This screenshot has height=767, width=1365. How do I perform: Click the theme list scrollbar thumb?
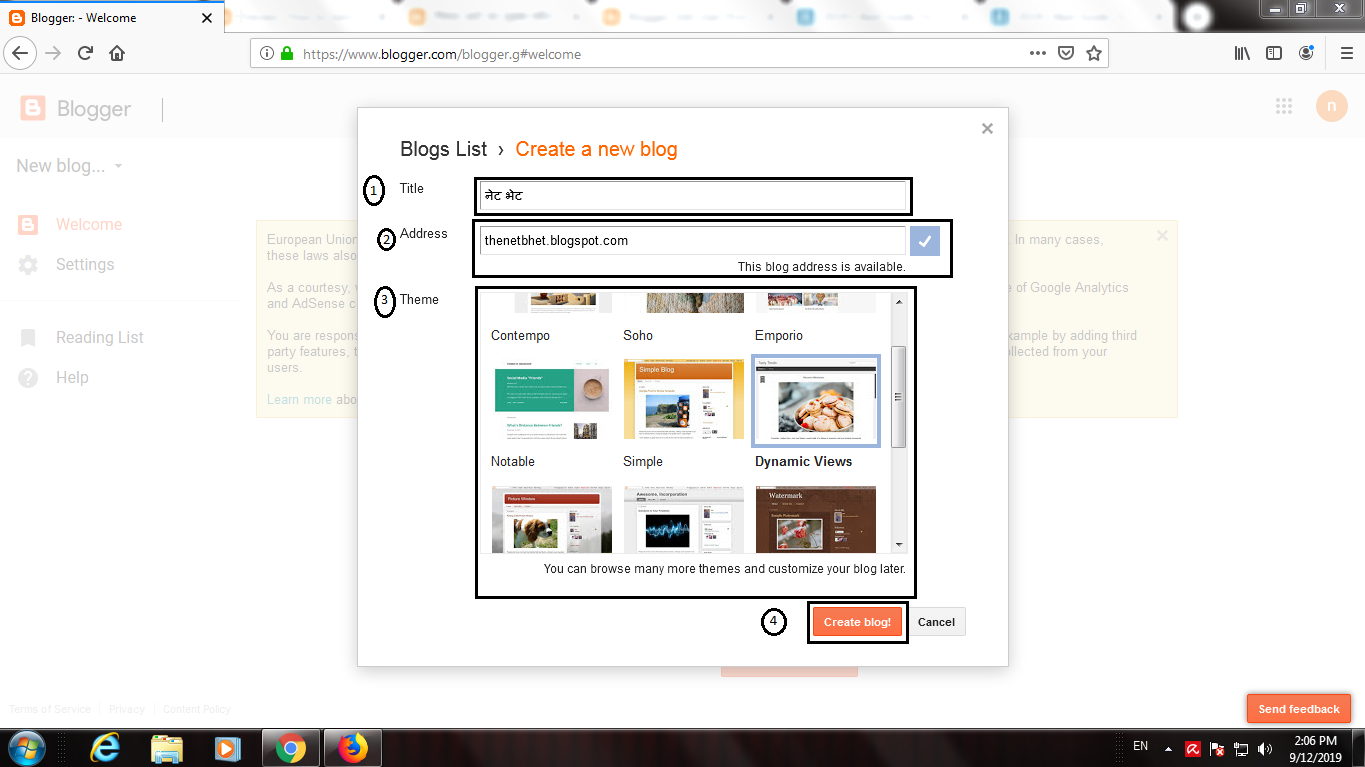899,397
